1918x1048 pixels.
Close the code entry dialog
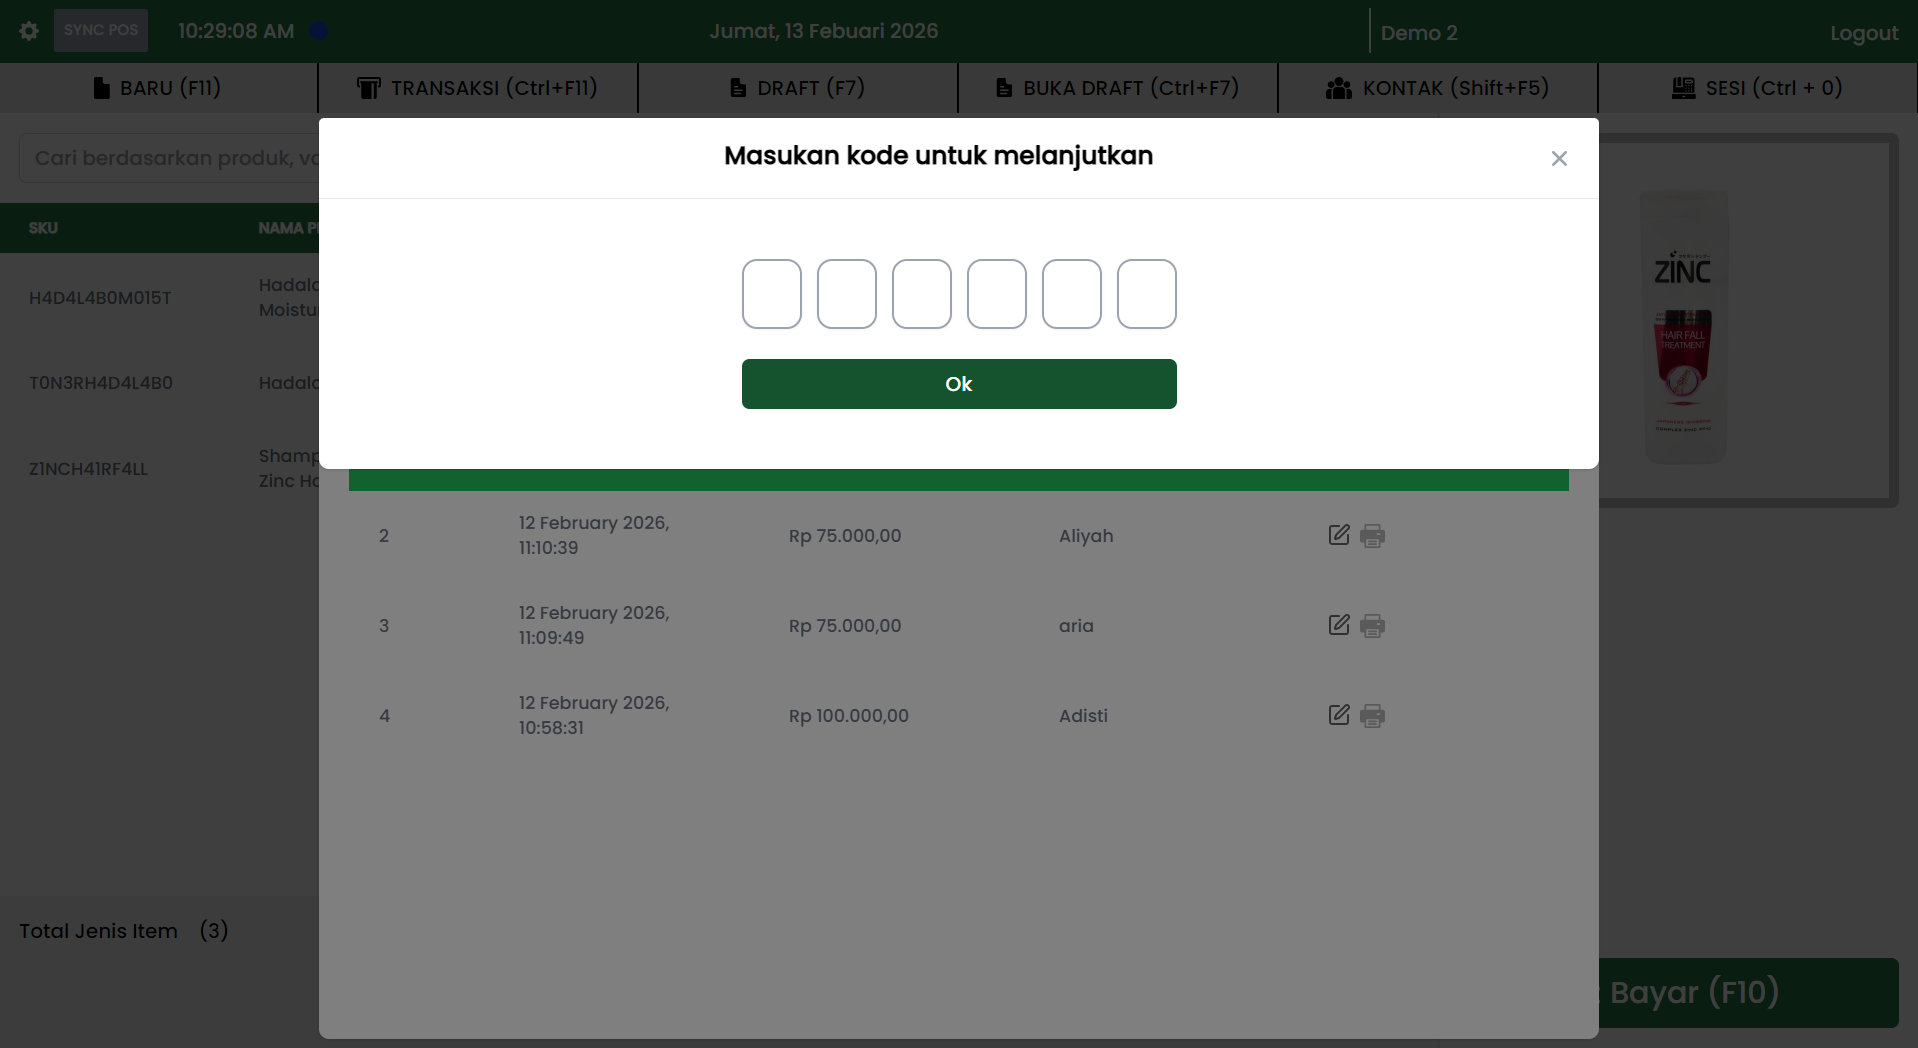1558,159
